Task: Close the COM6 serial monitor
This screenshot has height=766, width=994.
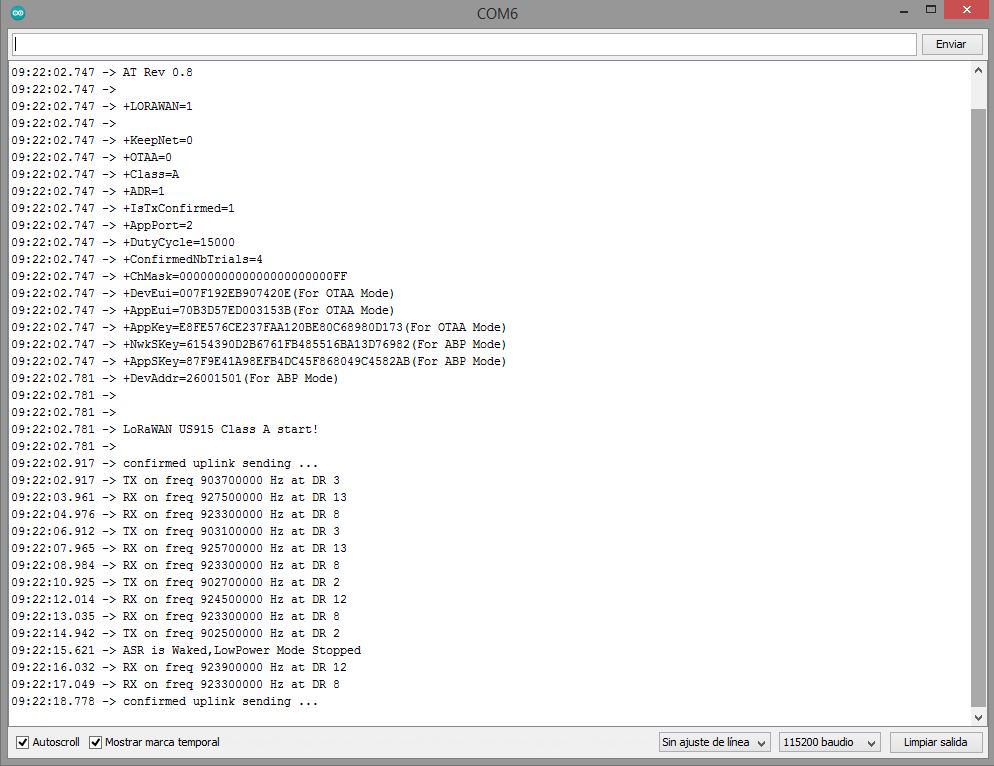Action: click(x=966, y=10)
